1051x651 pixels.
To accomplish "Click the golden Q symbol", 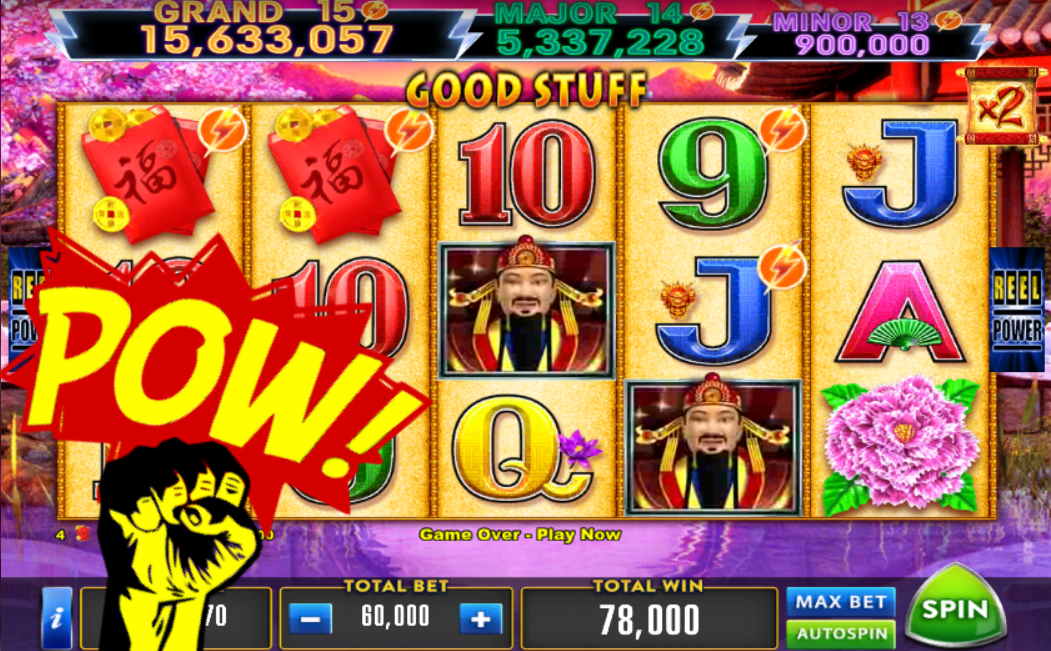I will [523, 449].
